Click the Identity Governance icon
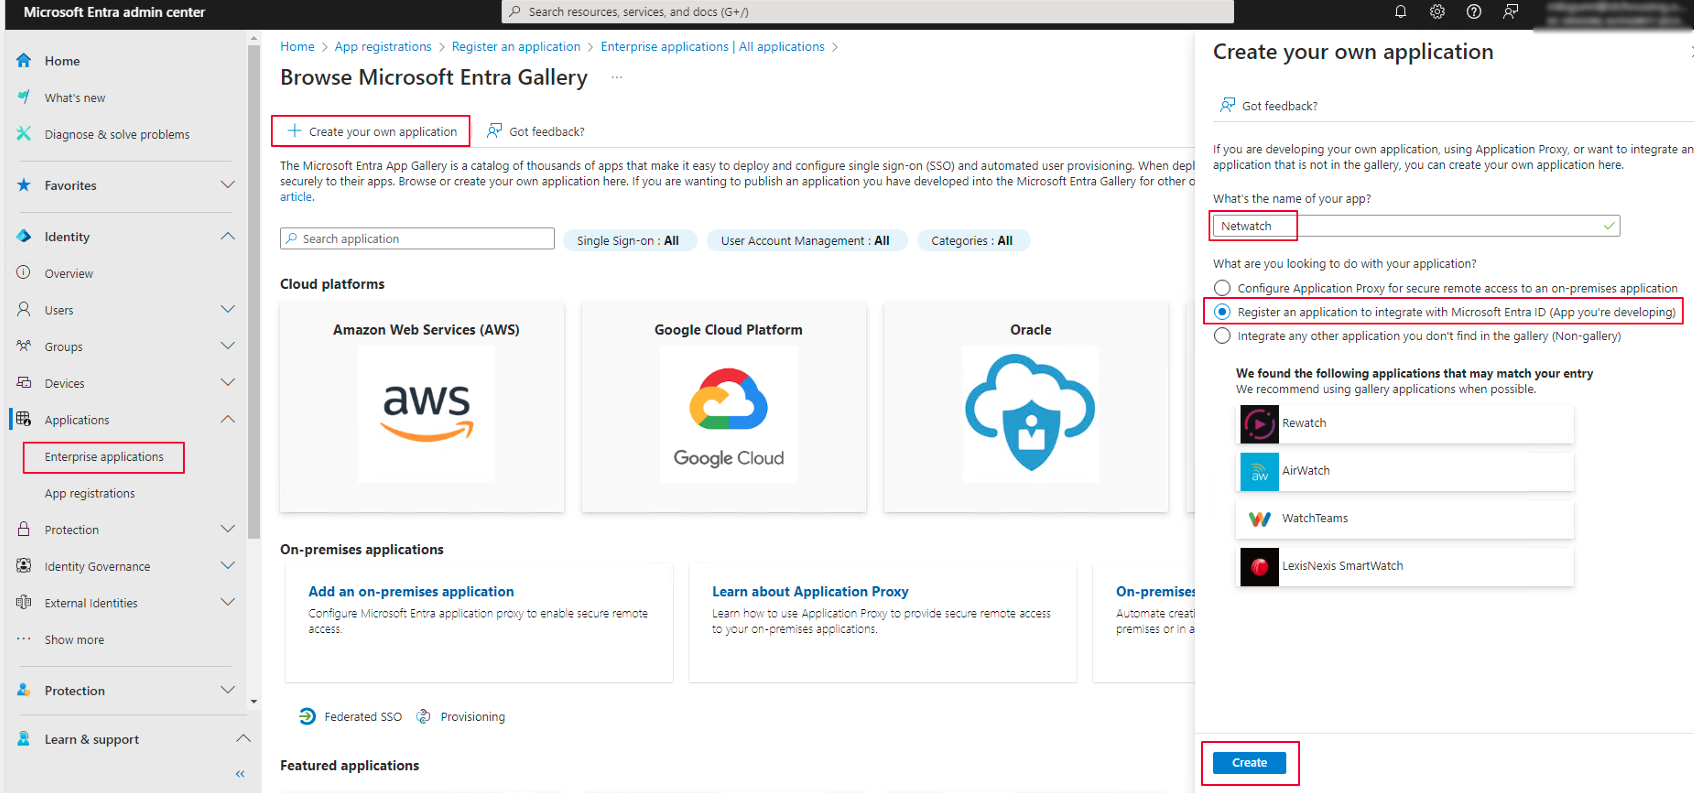Screen dimensions: 1701x798 coord(24,566)
